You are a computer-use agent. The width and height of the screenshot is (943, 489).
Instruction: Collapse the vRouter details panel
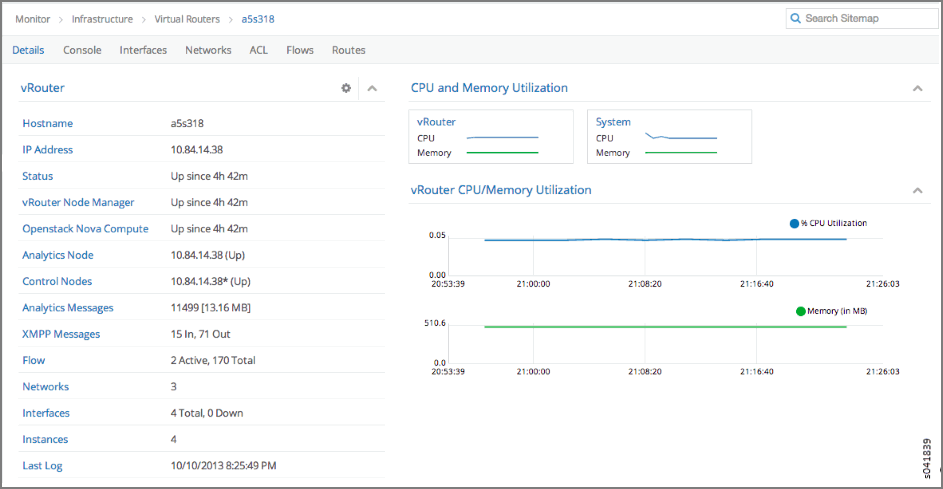coord(372,88)
